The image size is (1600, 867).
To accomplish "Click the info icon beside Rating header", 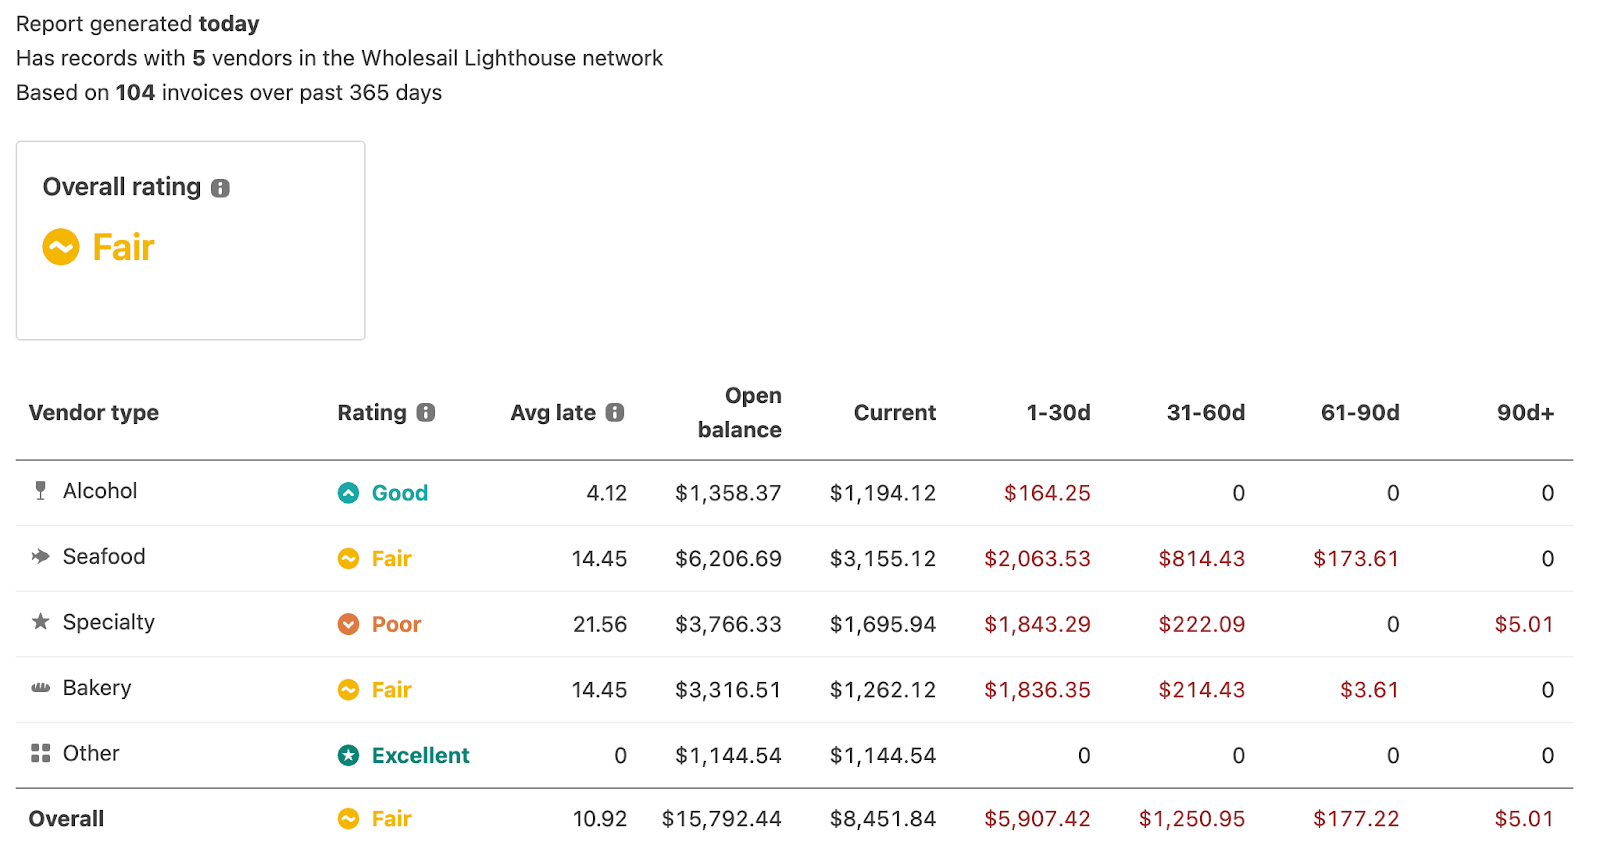I will (426, 412).
